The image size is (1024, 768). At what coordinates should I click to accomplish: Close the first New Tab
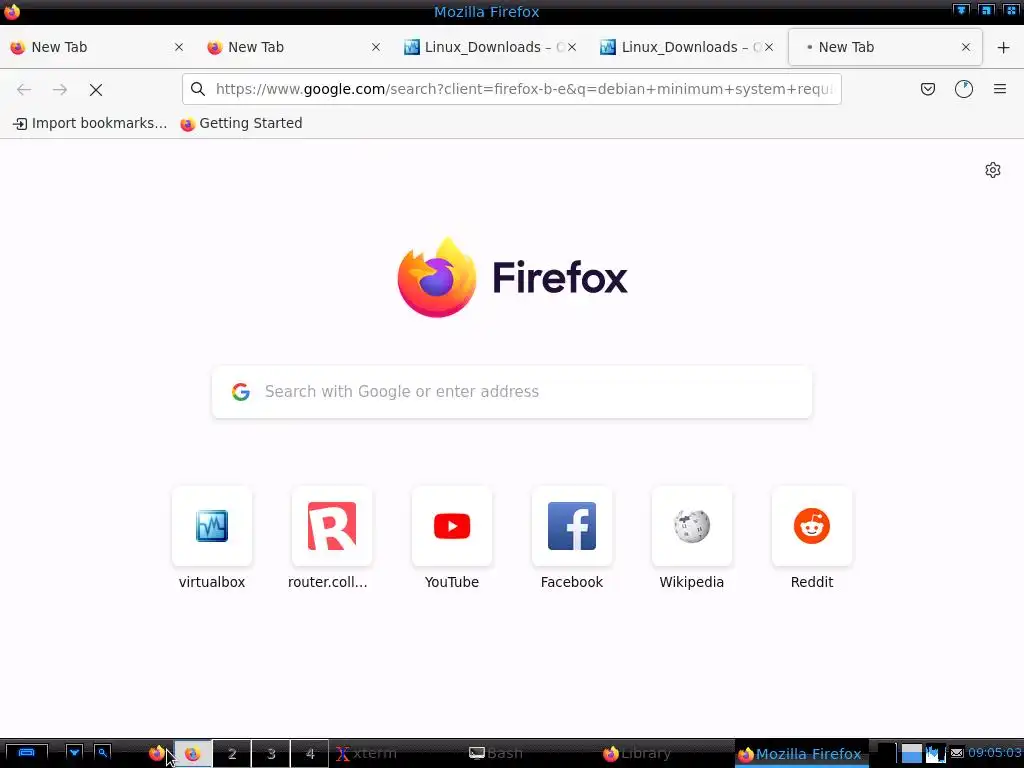pyautogui.click(x=179, y=47)
